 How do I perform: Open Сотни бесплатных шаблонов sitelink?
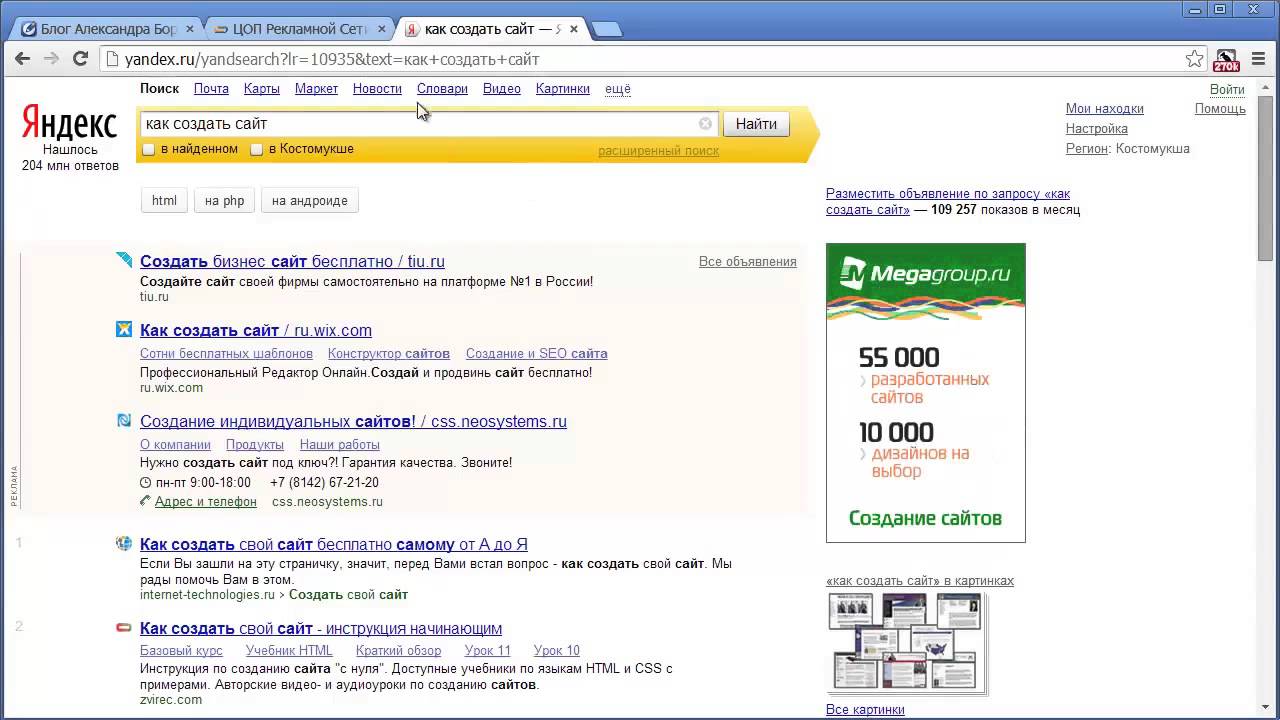tap(226, 354)
